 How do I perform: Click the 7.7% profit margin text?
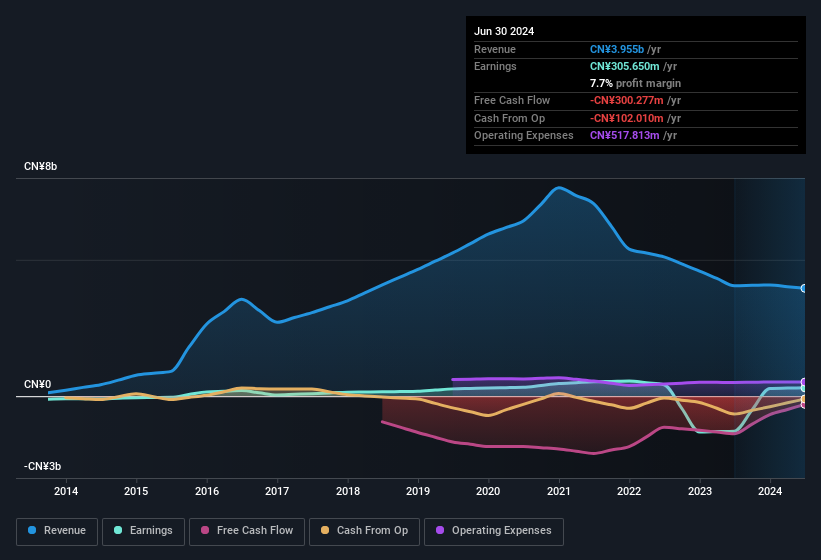click(635, 84)
